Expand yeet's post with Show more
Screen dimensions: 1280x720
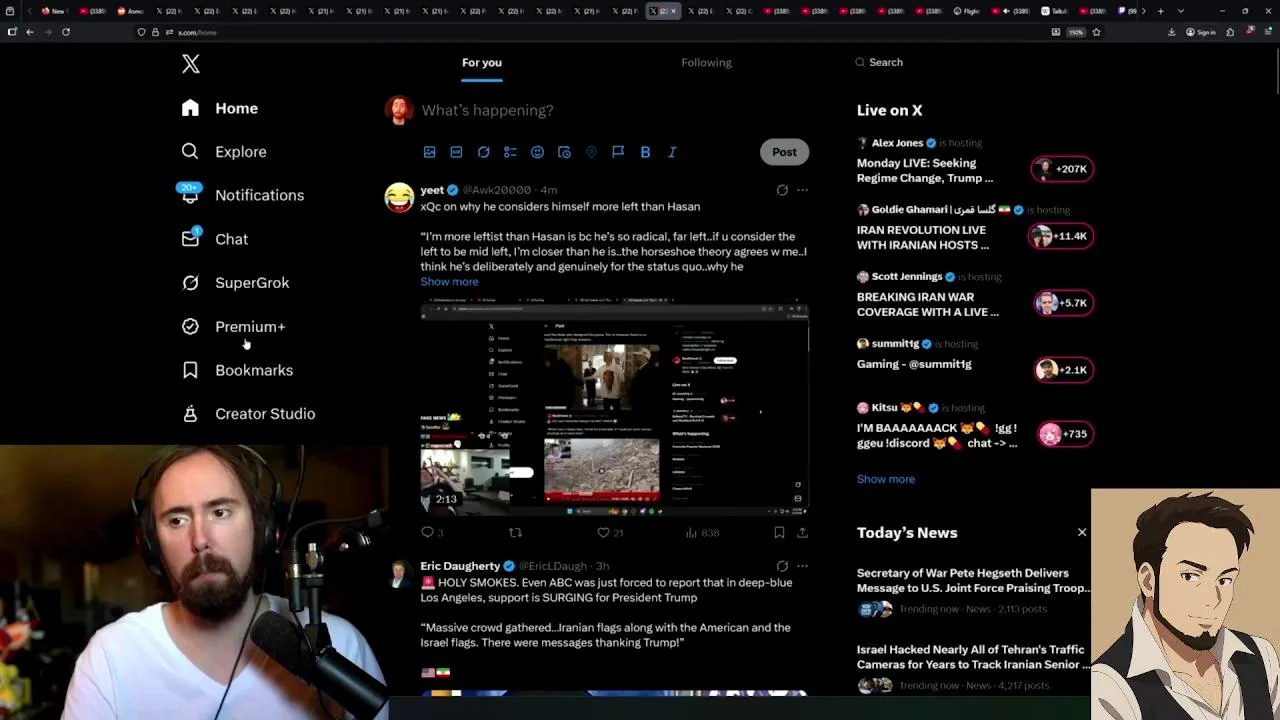(449, 282)
